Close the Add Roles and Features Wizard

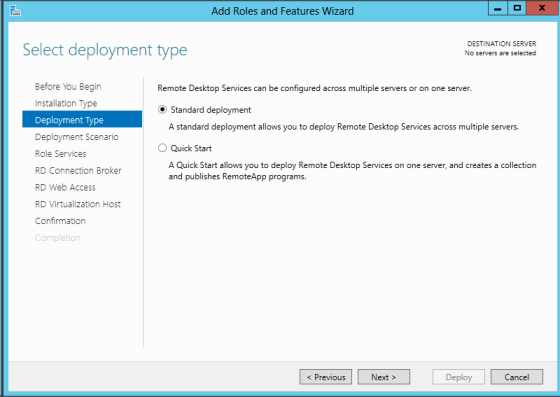[542, 8]
